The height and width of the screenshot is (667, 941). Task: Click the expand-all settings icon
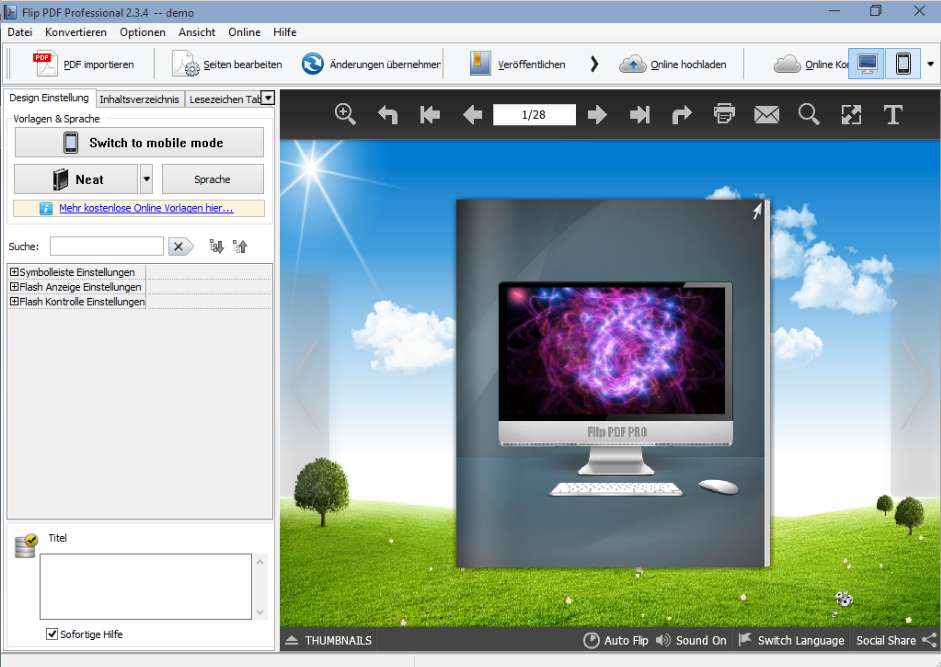coord(217,246)
